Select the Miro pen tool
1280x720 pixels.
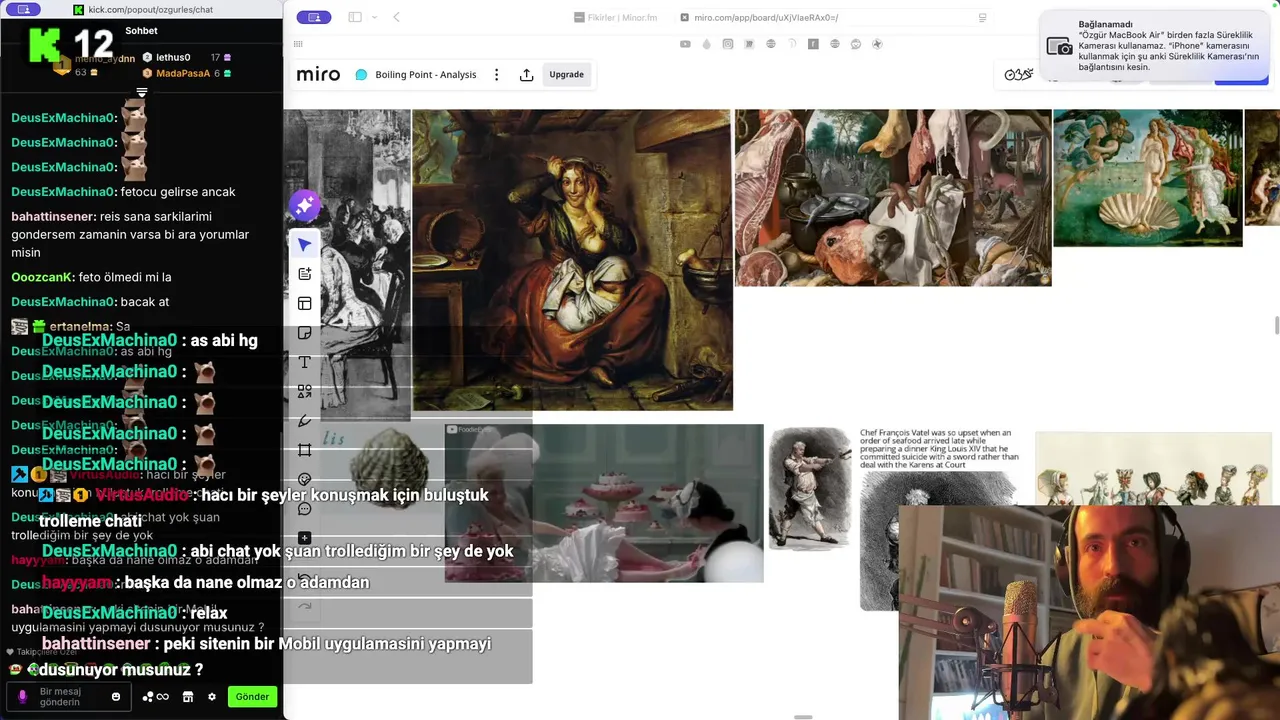click(x=305, y=421)
